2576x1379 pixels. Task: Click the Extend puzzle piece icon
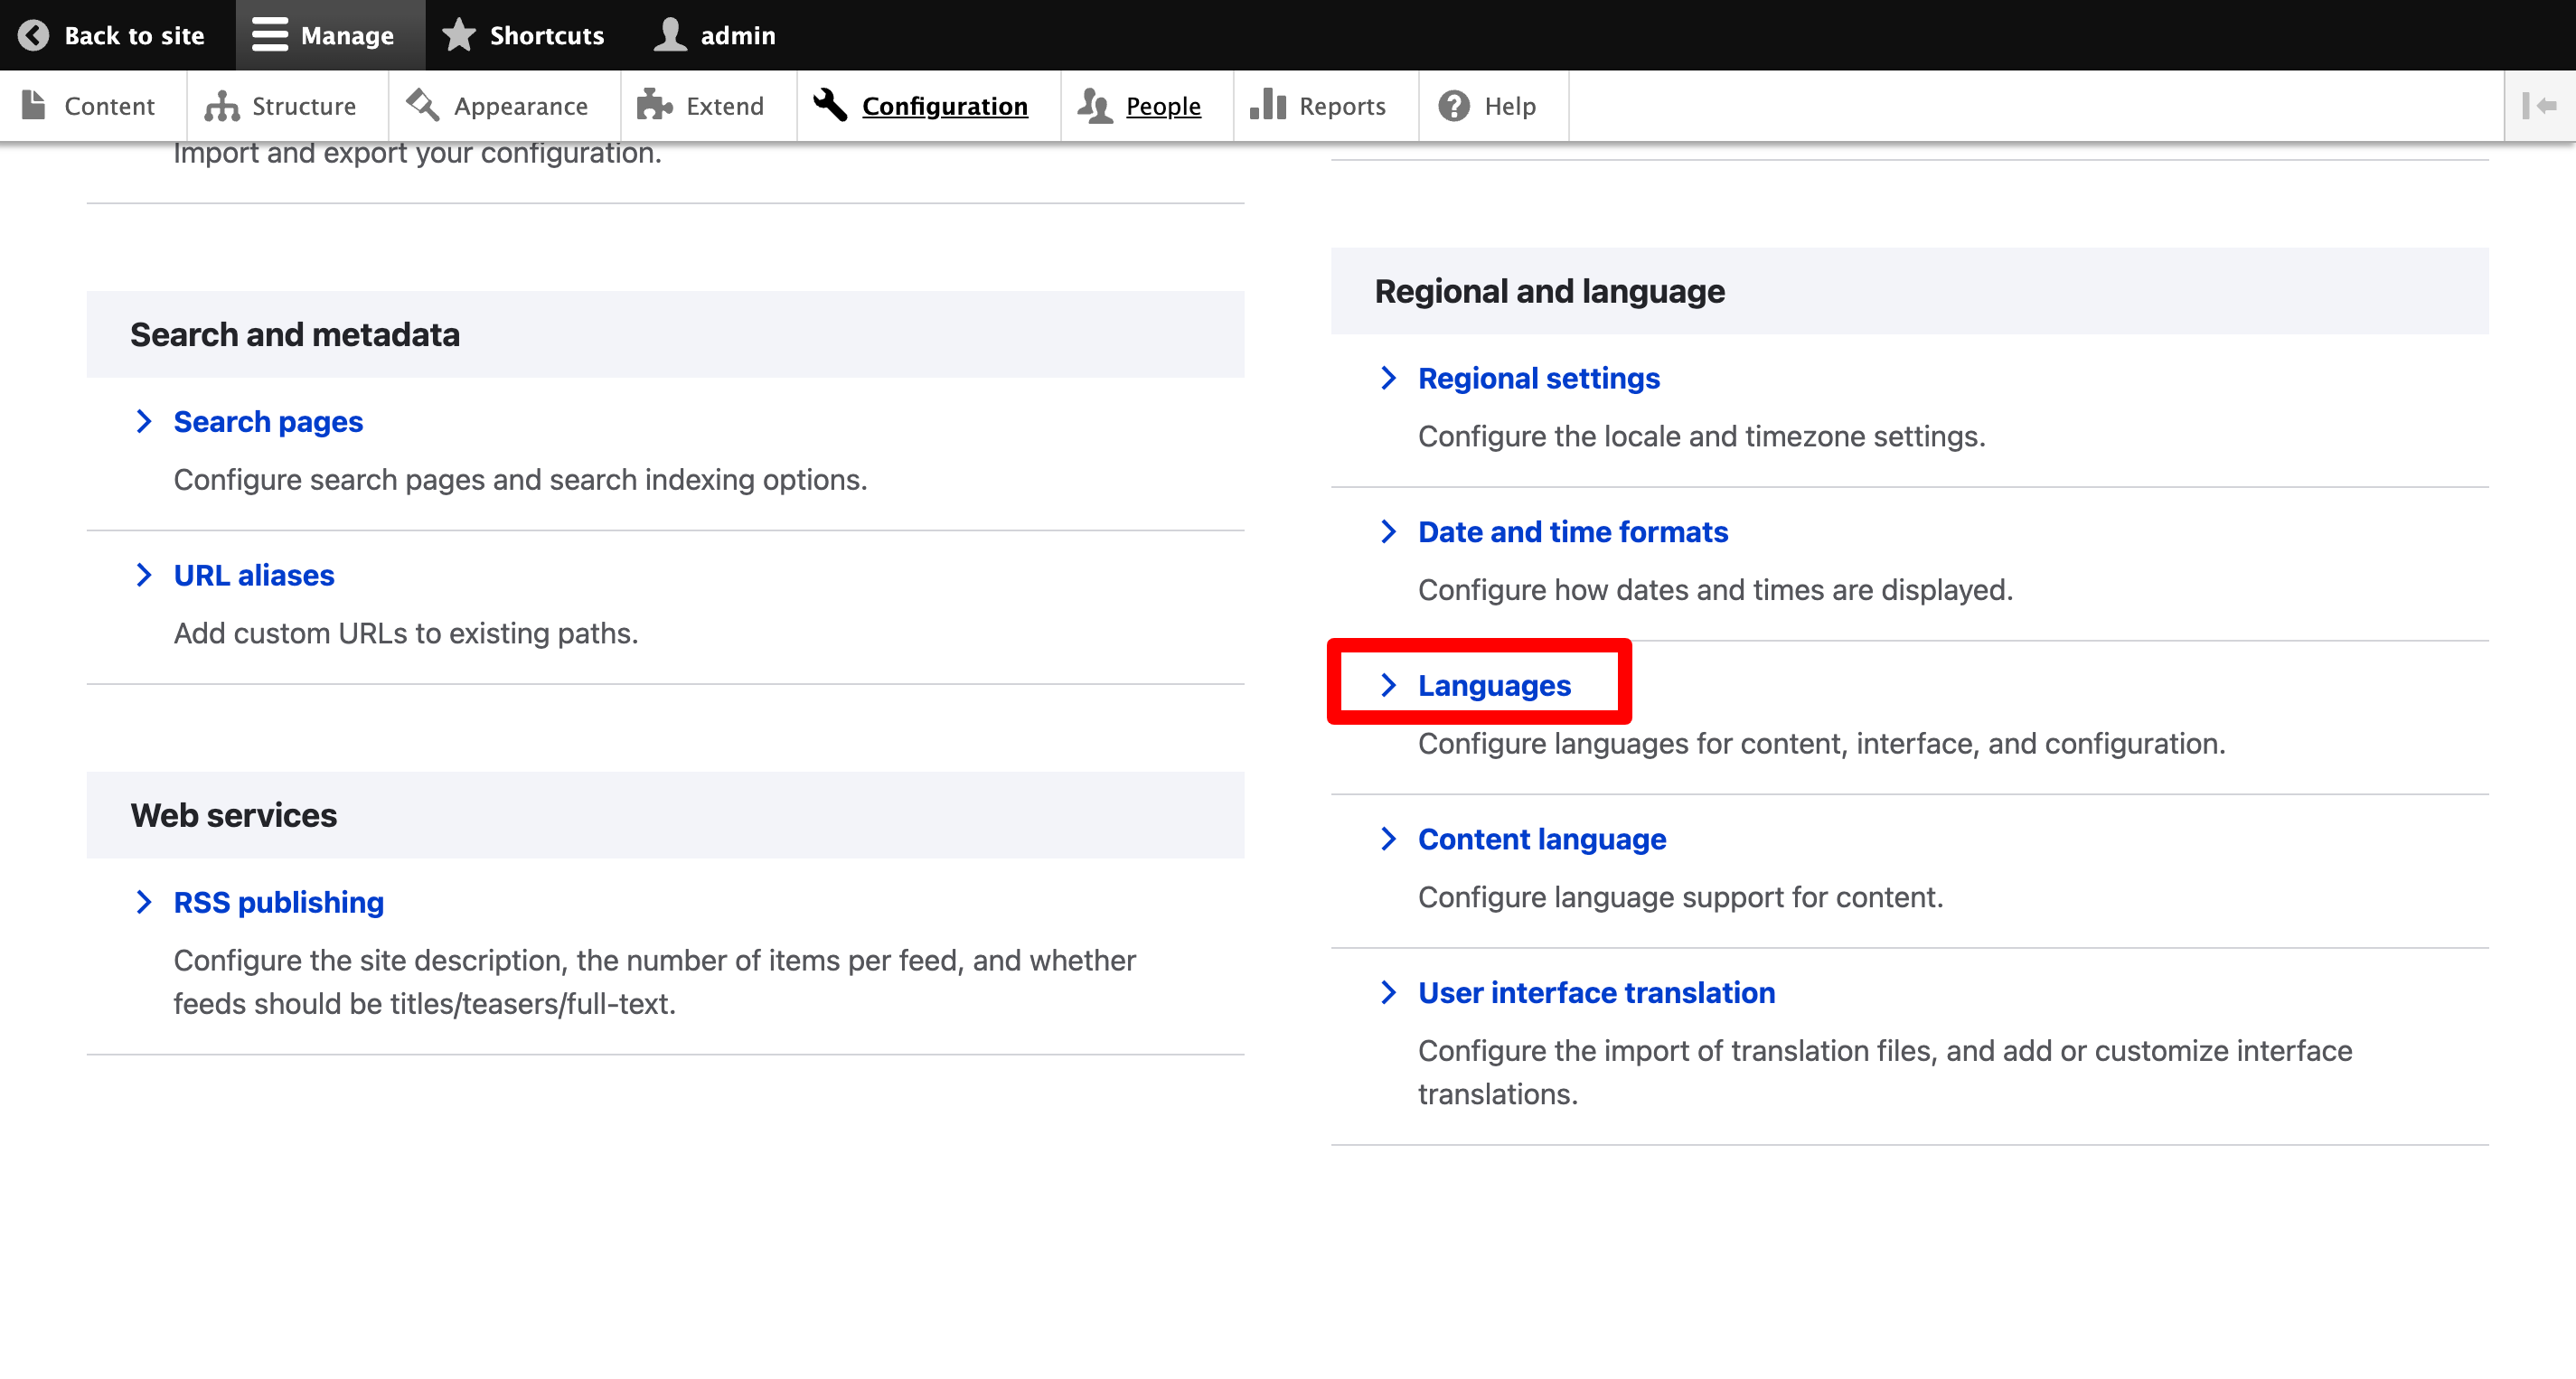[x=654, y=106]
